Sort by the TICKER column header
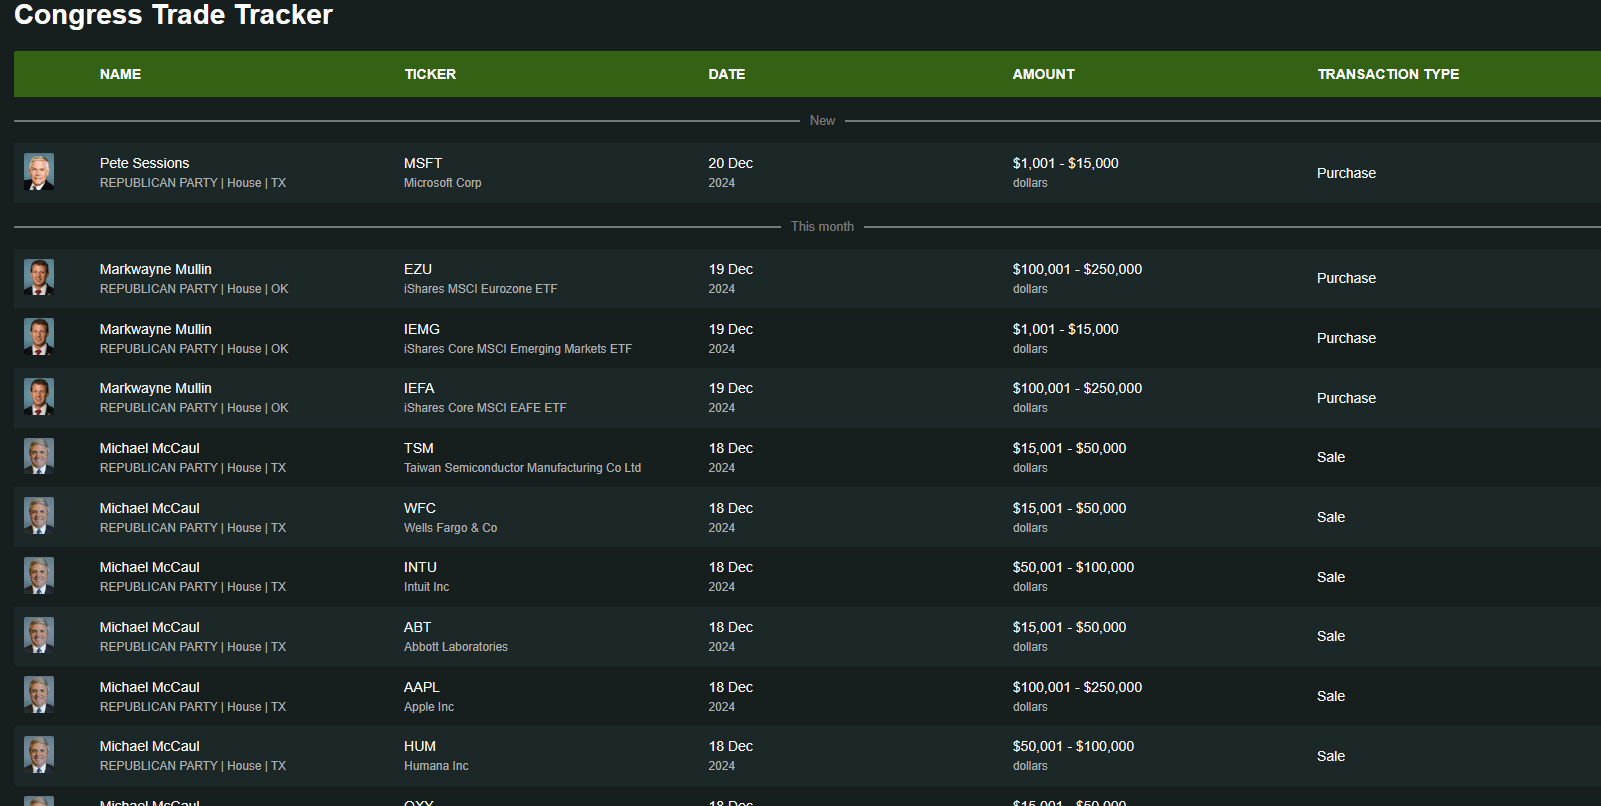 (430, 74)
